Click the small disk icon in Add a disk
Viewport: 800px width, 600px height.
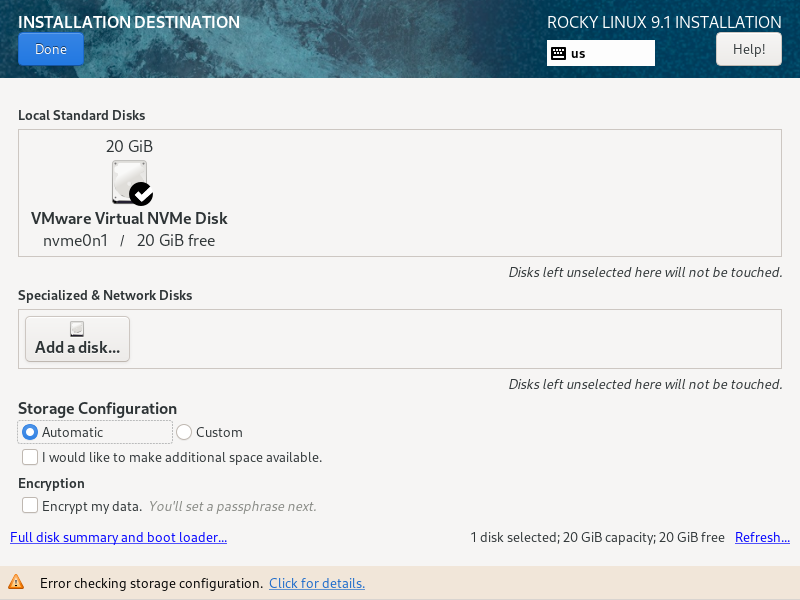(77, 329)
